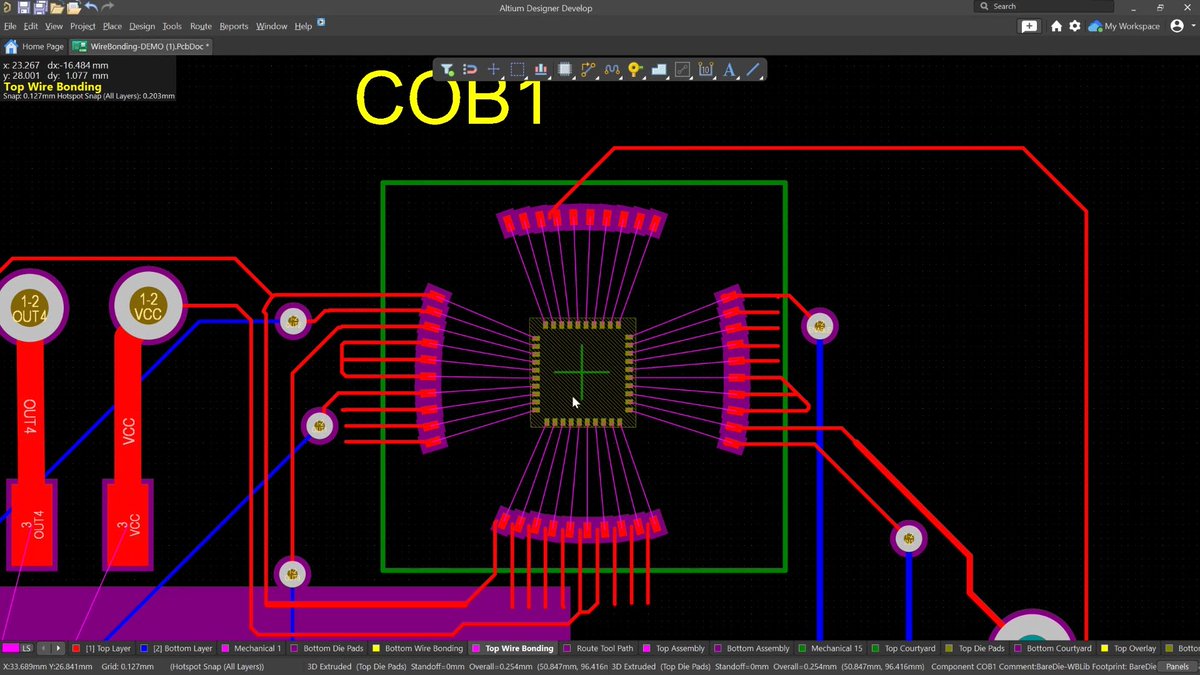Click the Search box in title bar
Screen dimensions: 1200x675
coord(1042,6)
